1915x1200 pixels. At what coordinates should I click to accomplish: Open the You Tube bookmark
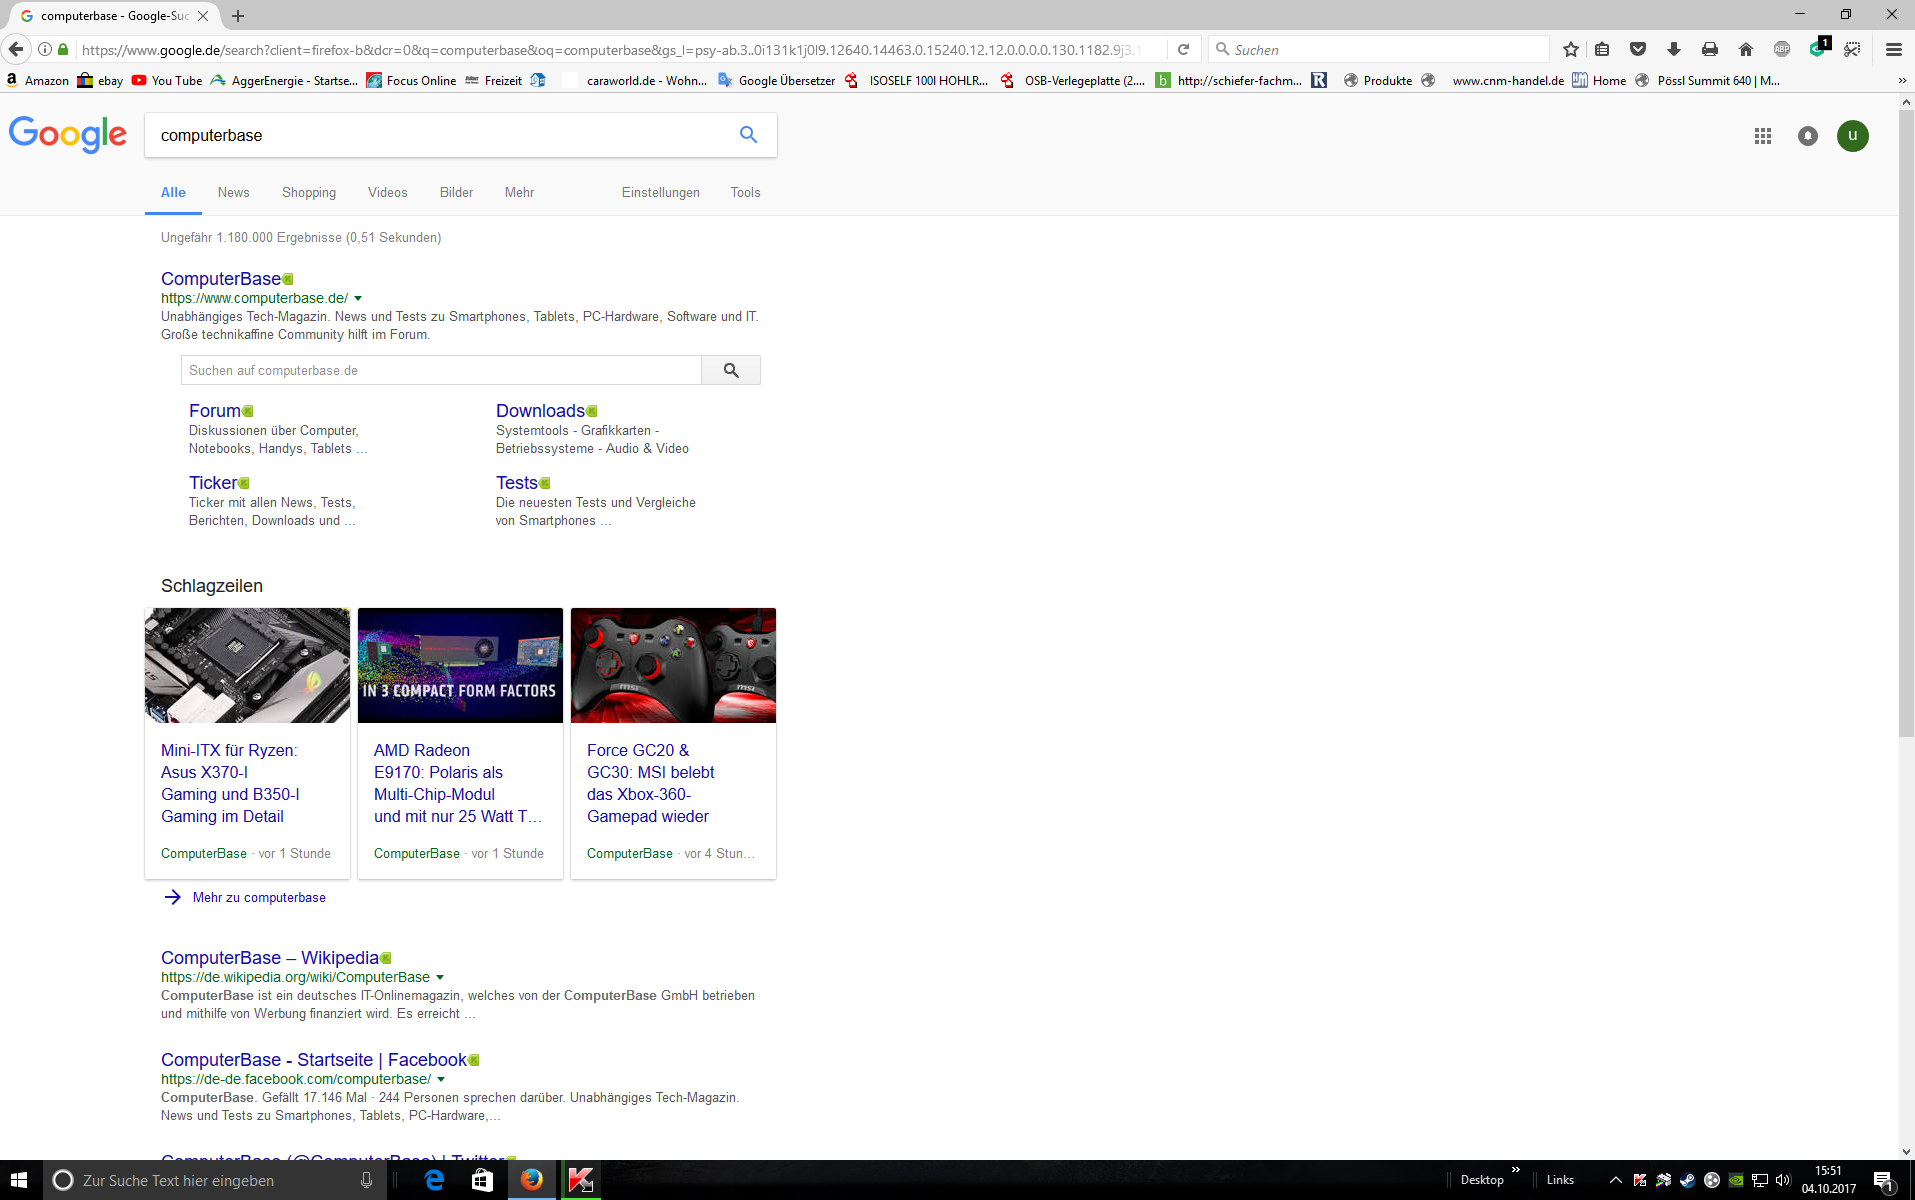pyautogui.click(x=166, y=80)
